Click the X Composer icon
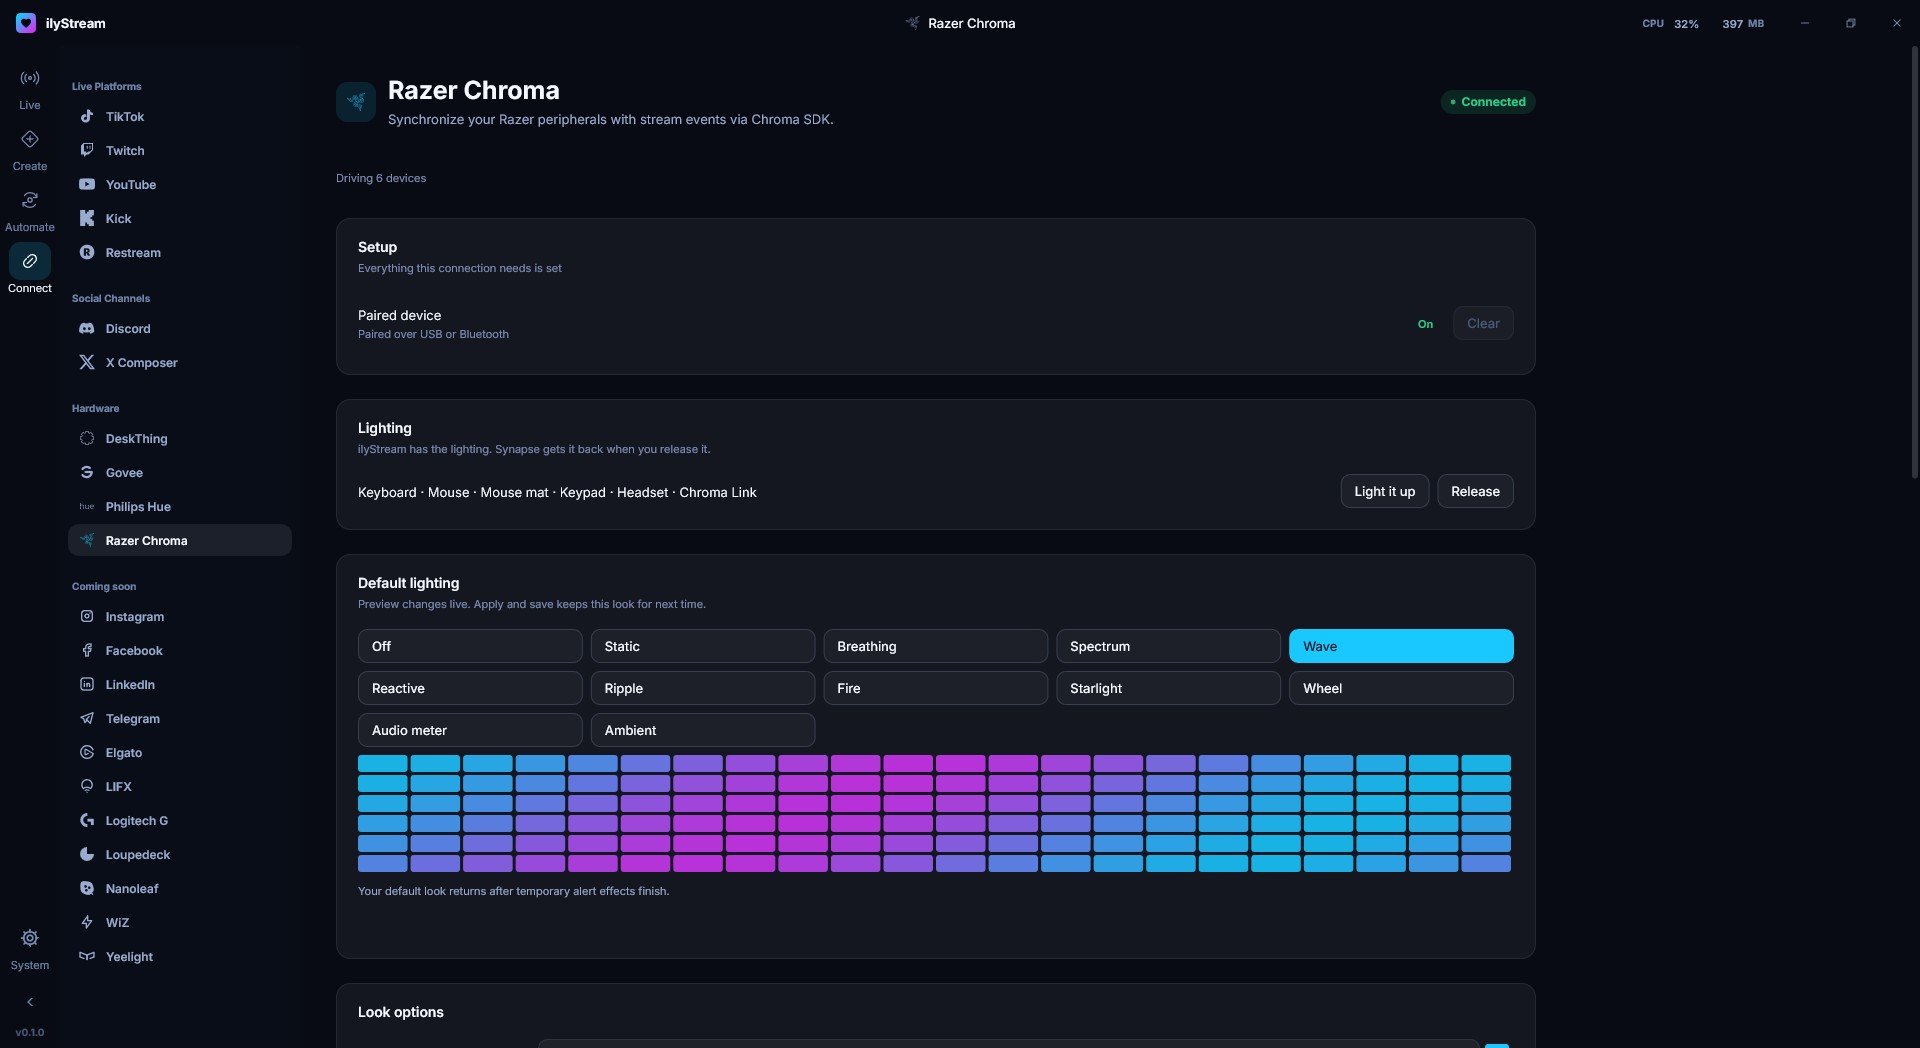 (87, 362)
